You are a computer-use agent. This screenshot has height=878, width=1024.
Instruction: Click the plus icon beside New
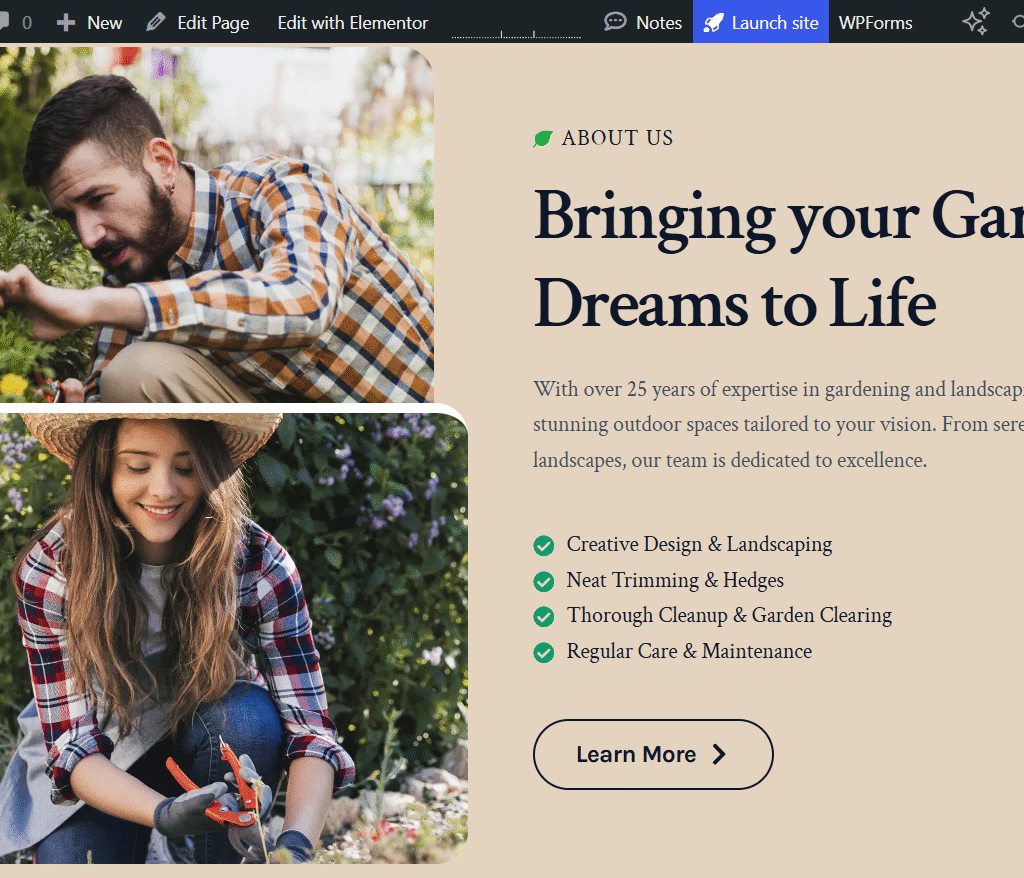[x=65, y=23]
